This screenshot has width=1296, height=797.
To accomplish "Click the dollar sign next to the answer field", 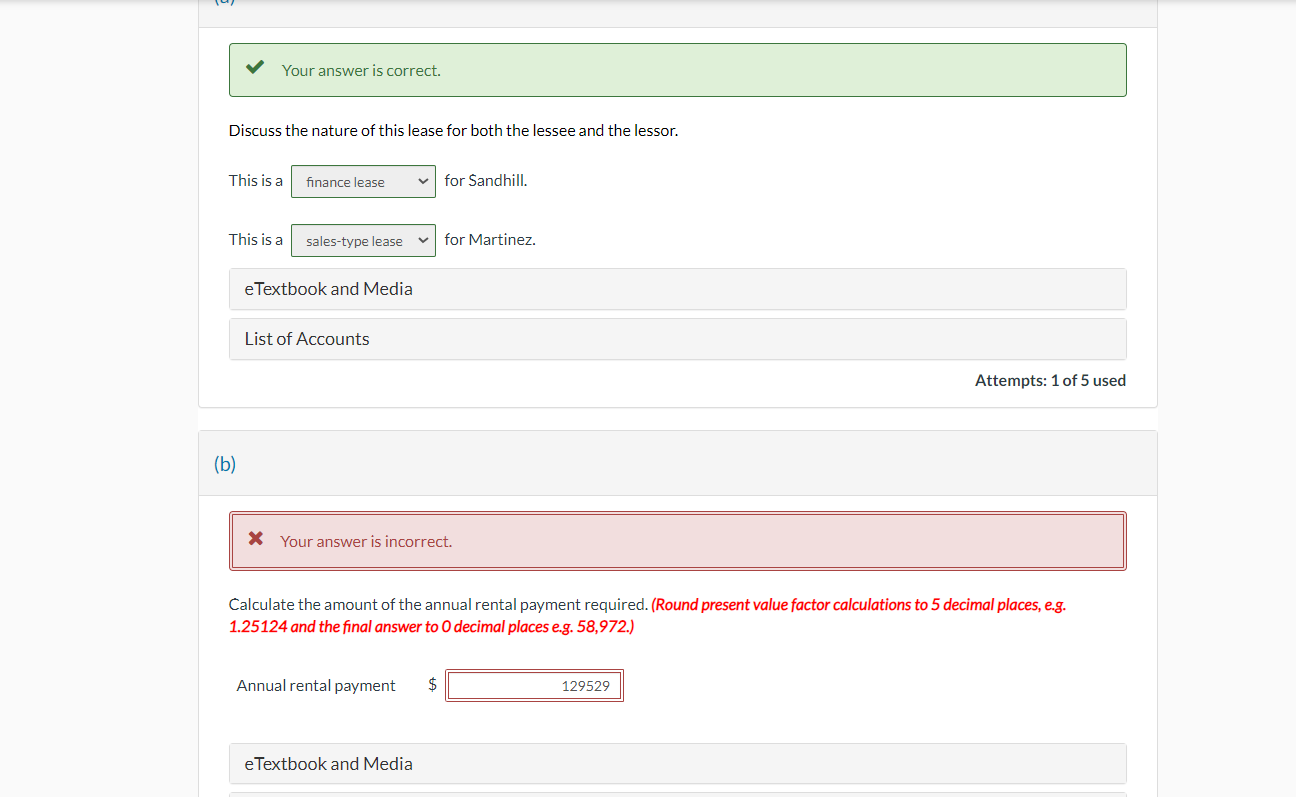I will pos(432,684).
